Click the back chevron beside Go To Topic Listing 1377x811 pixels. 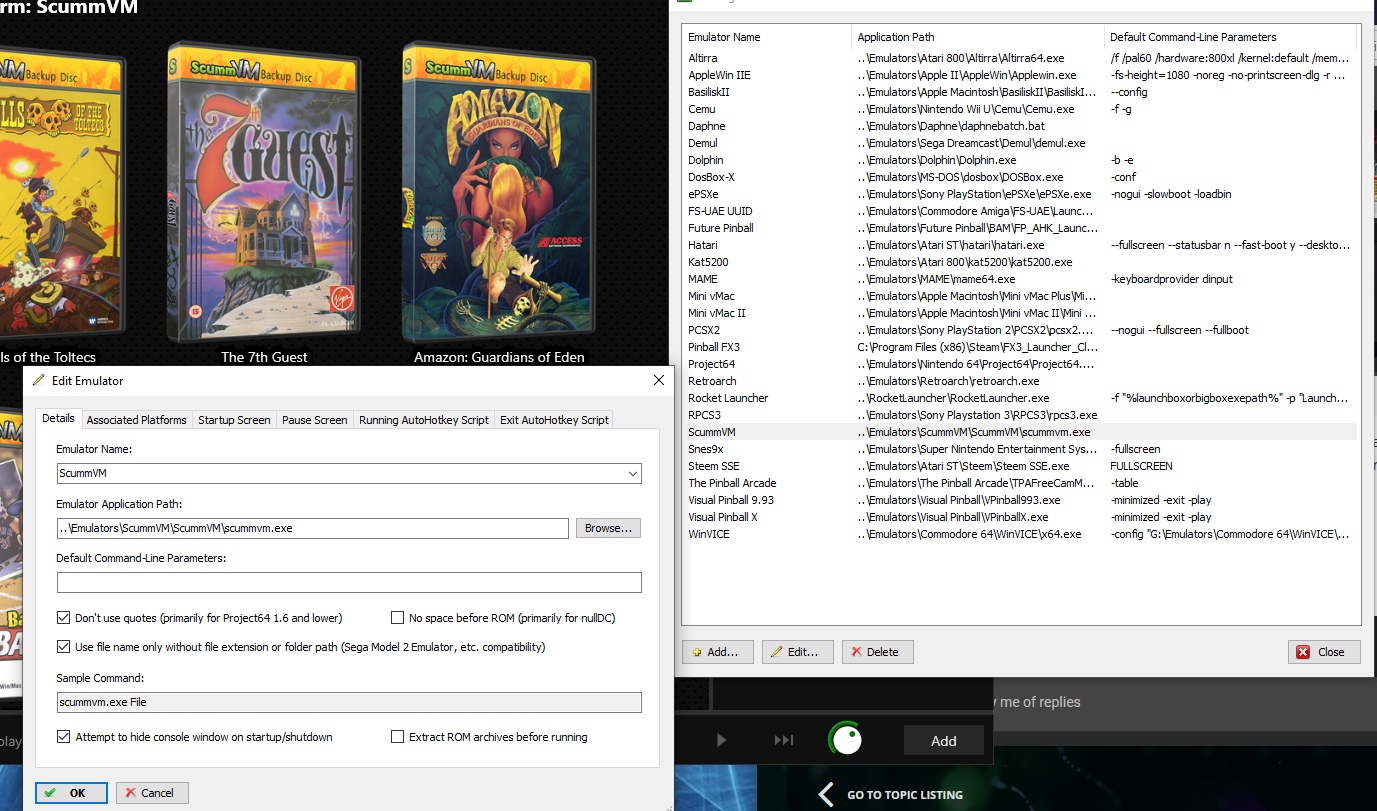pos(826,794)
